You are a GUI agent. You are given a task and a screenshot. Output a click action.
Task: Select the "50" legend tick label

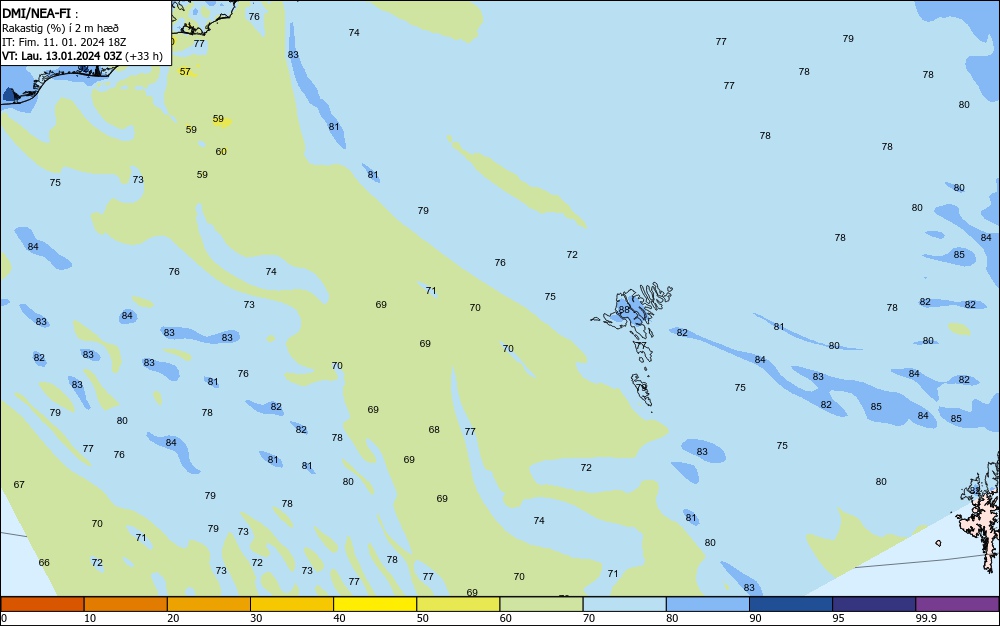click(423, 618)
